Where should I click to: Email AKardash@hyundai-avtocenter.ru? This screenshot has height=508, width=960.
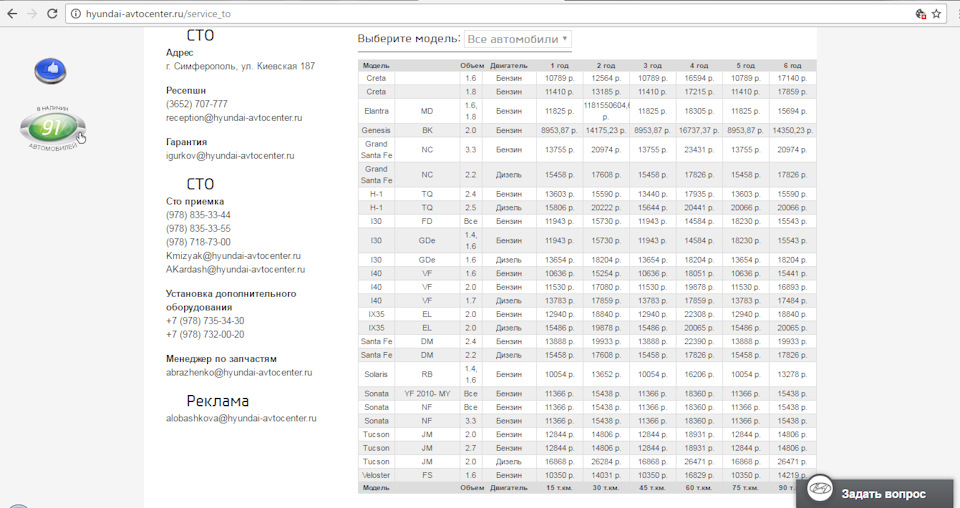235,269
